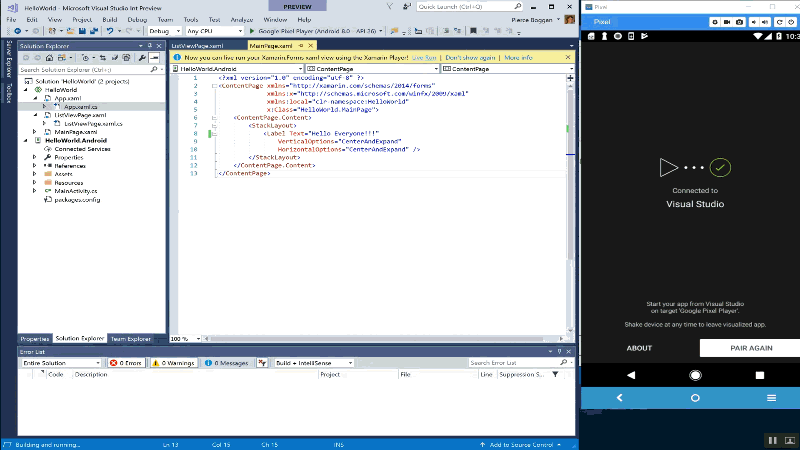Screen dimensions: 800x450
Task: Open the Analyze menu
Action: (x=241, y=19)
